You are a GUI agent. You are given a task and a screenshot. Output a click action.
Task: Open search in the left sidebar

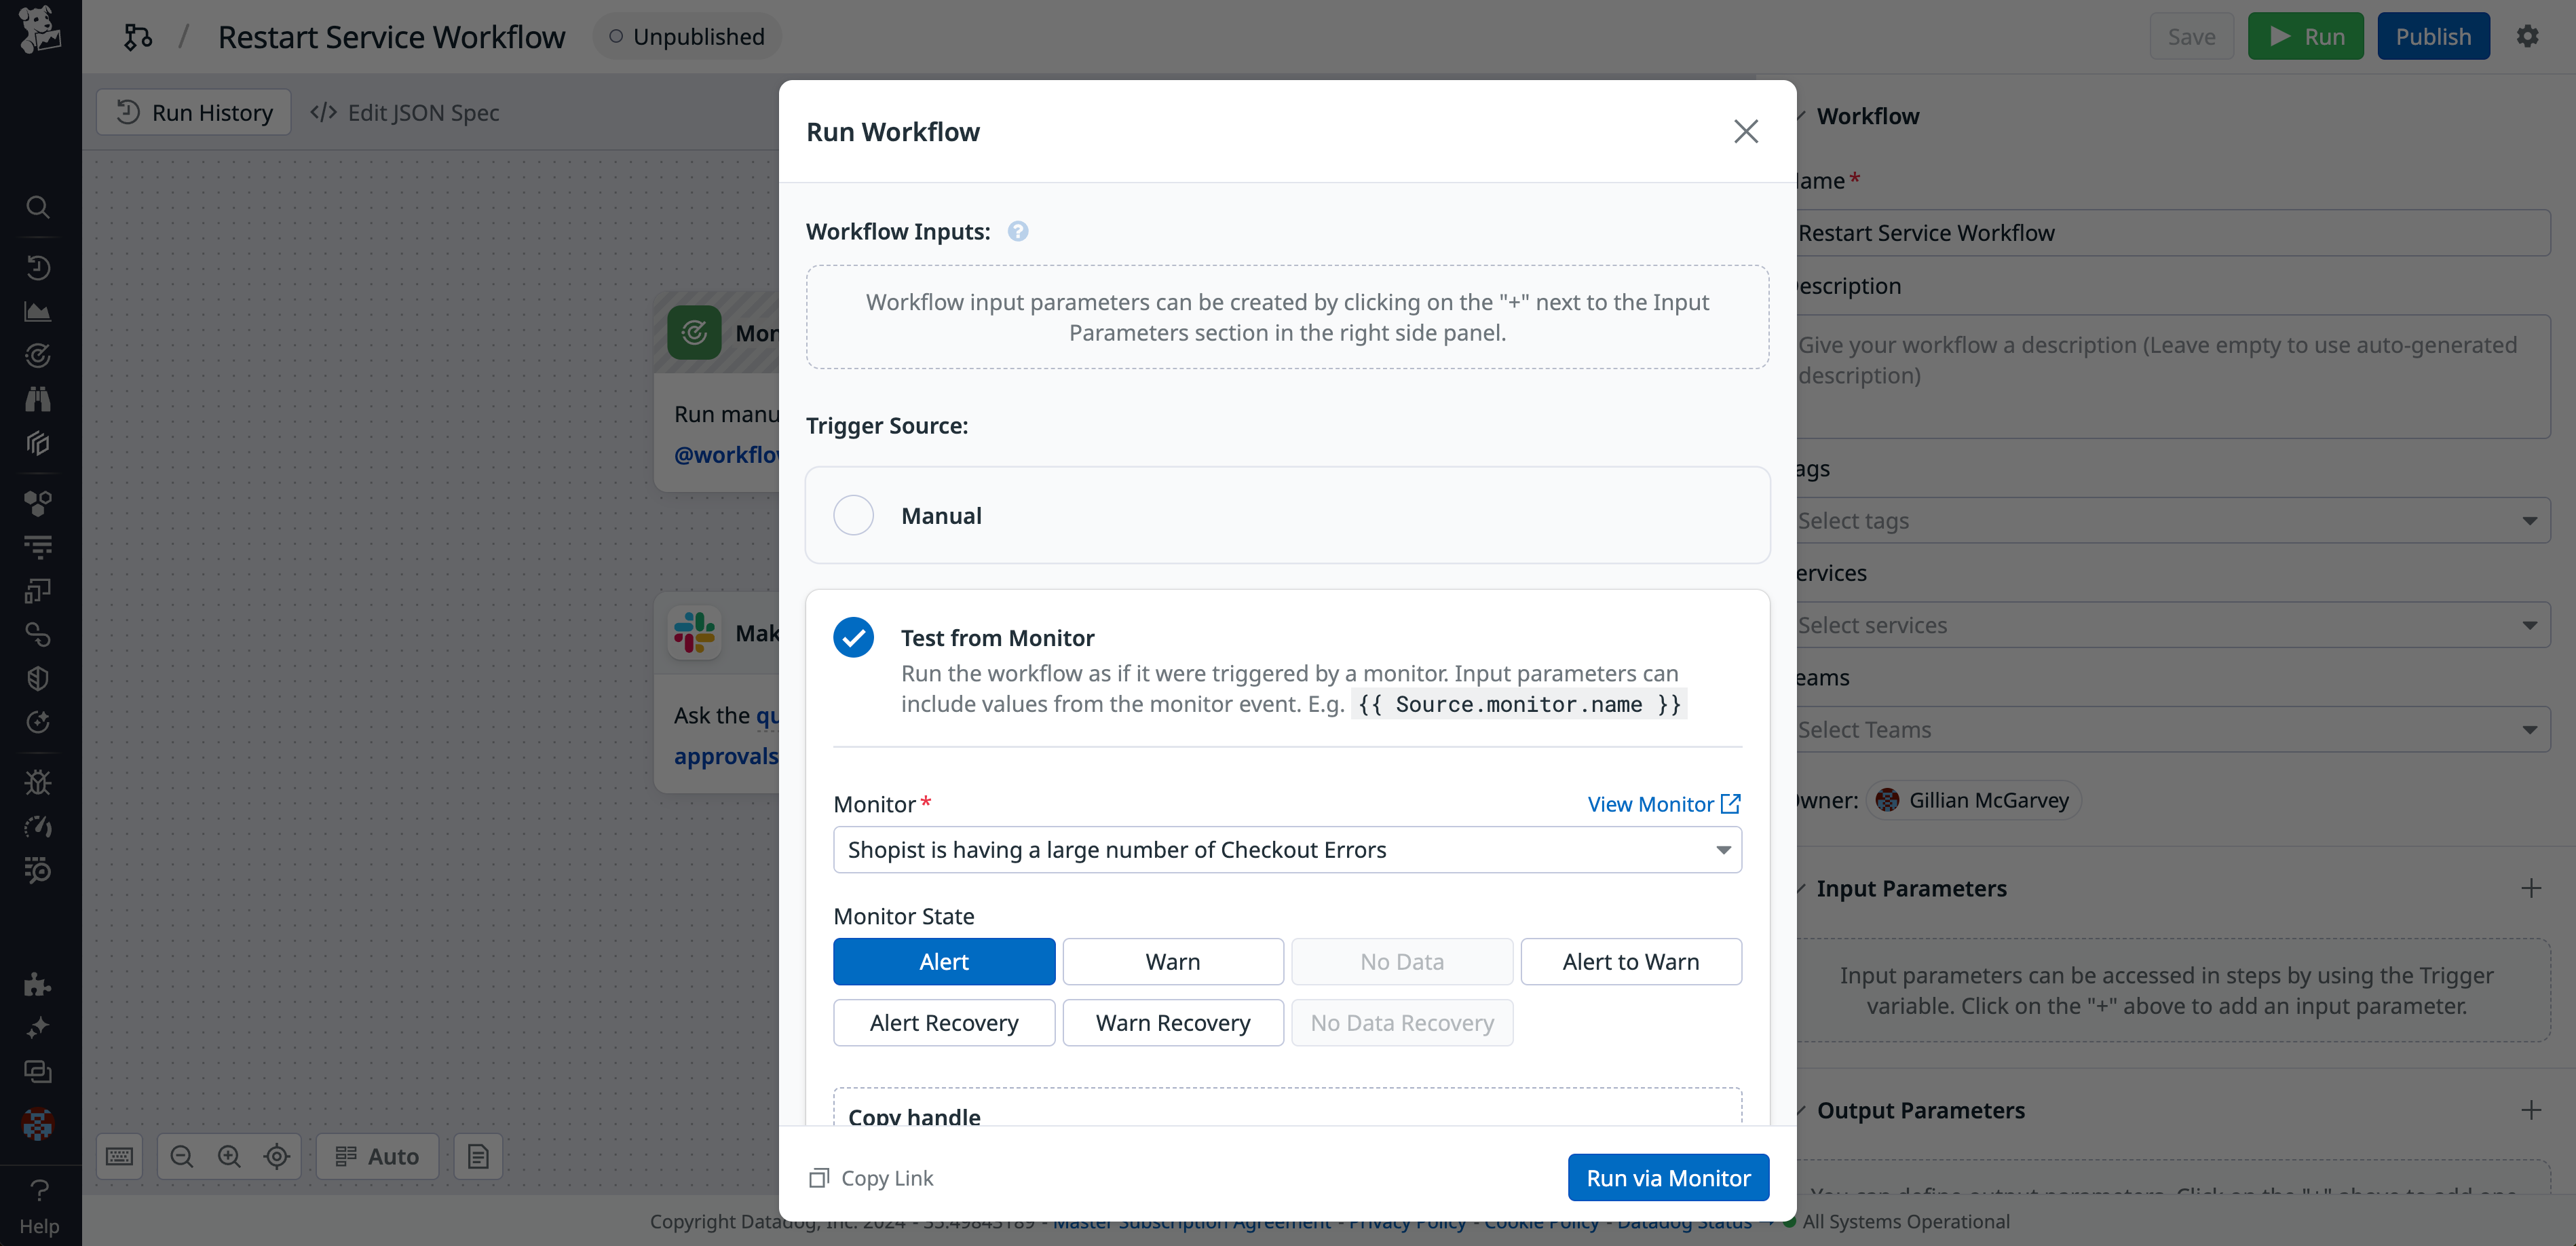coord(38,207)
